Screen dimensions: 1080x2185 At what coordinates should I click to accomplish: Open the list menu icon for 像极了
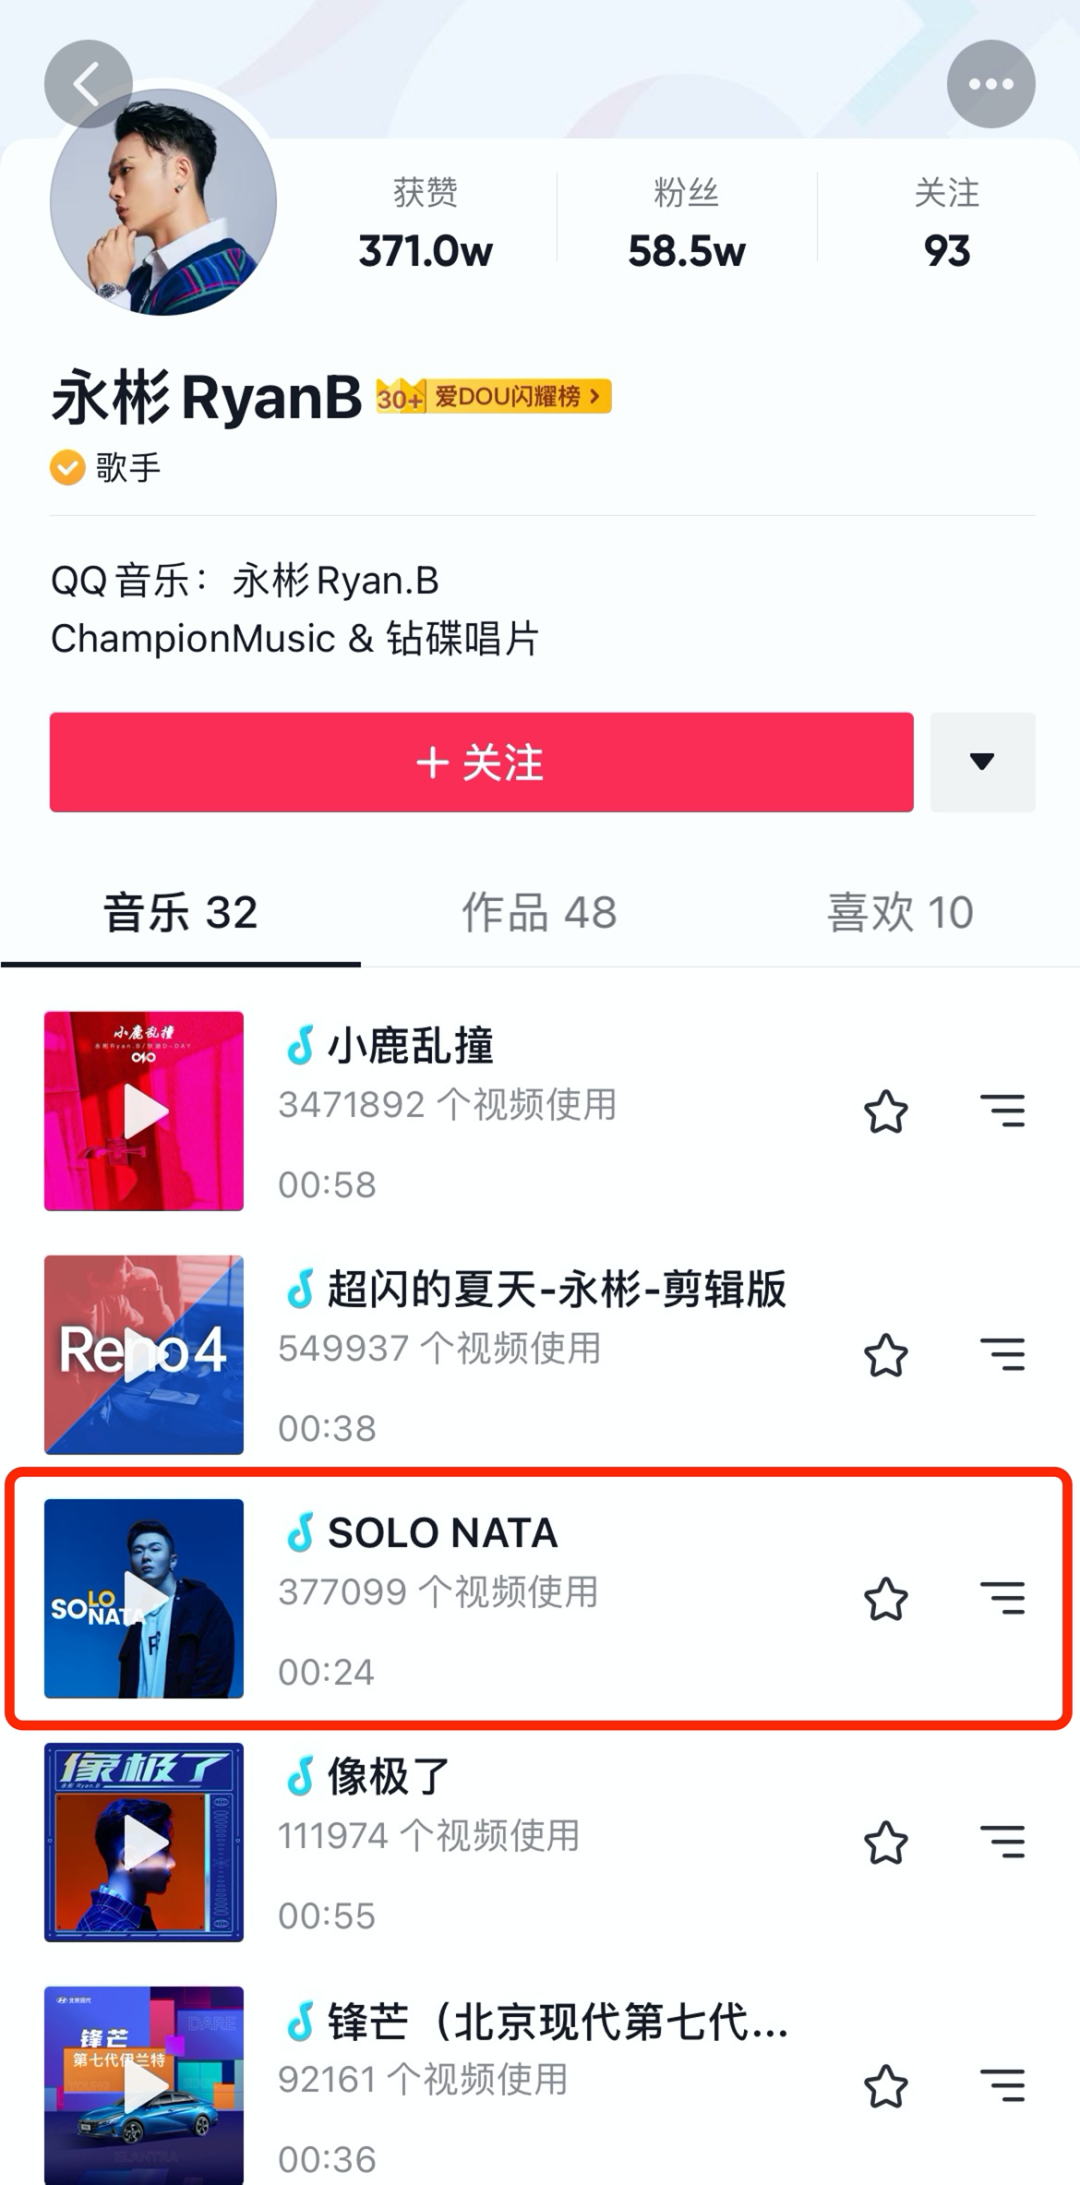[1002, 1842]
